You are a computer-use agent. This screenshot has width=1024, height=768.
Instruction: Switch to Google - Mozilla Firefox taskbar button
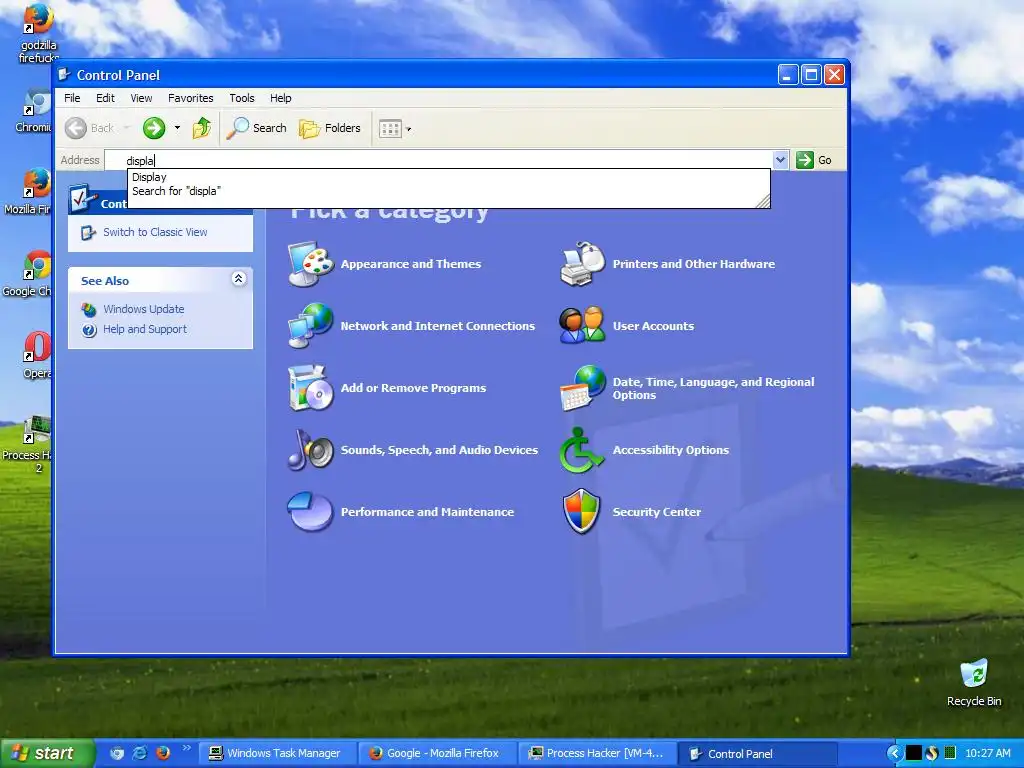[x=436, y=753]
